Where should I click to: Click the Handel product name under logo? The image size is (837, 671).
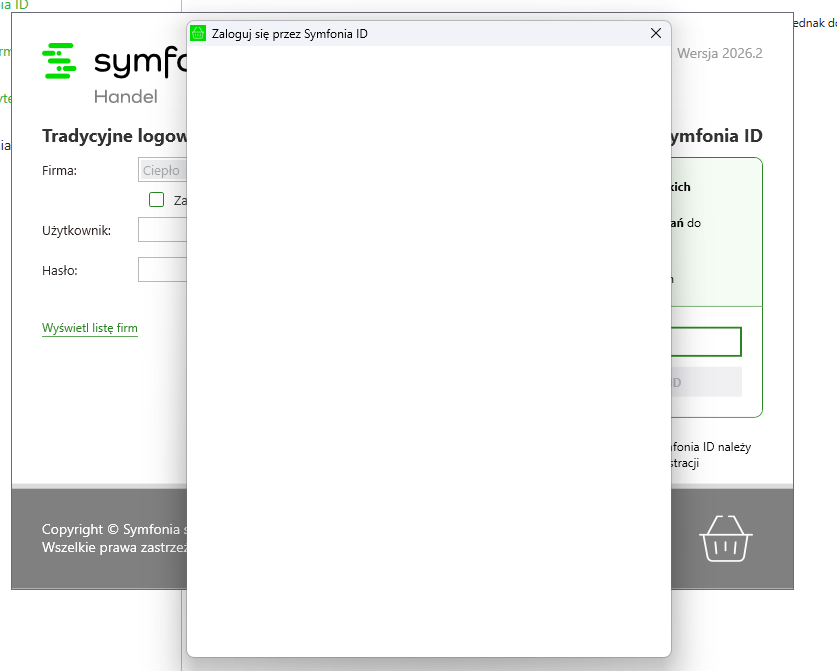pyautogui.click(x=125, y=97)
